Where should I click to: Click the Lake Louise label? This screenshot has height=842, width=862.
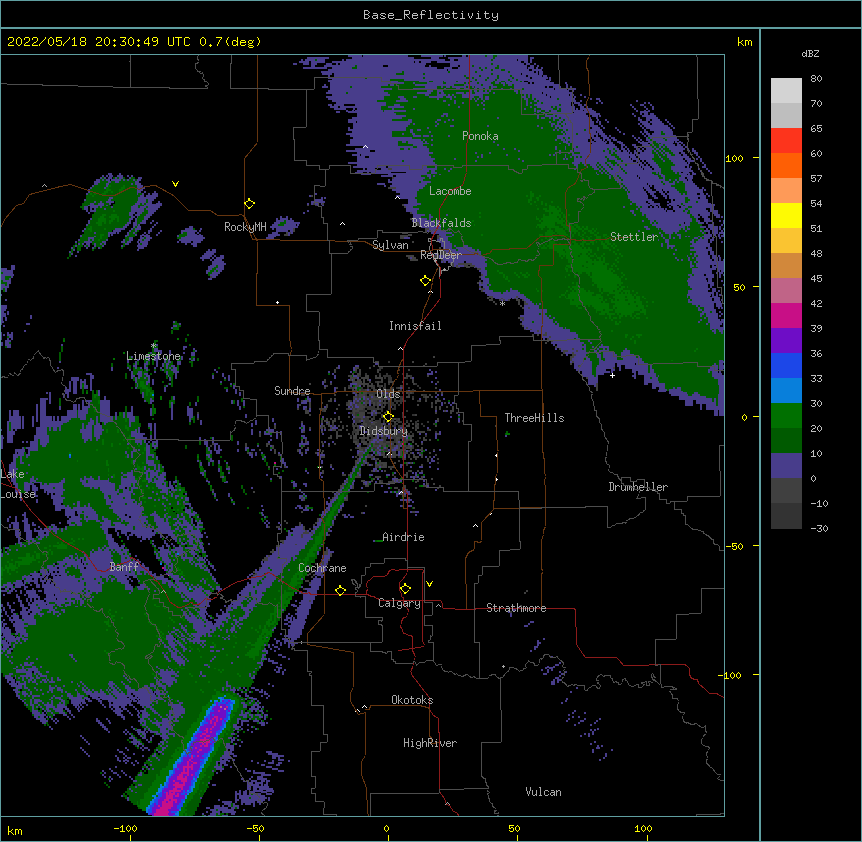pos(18,484)
